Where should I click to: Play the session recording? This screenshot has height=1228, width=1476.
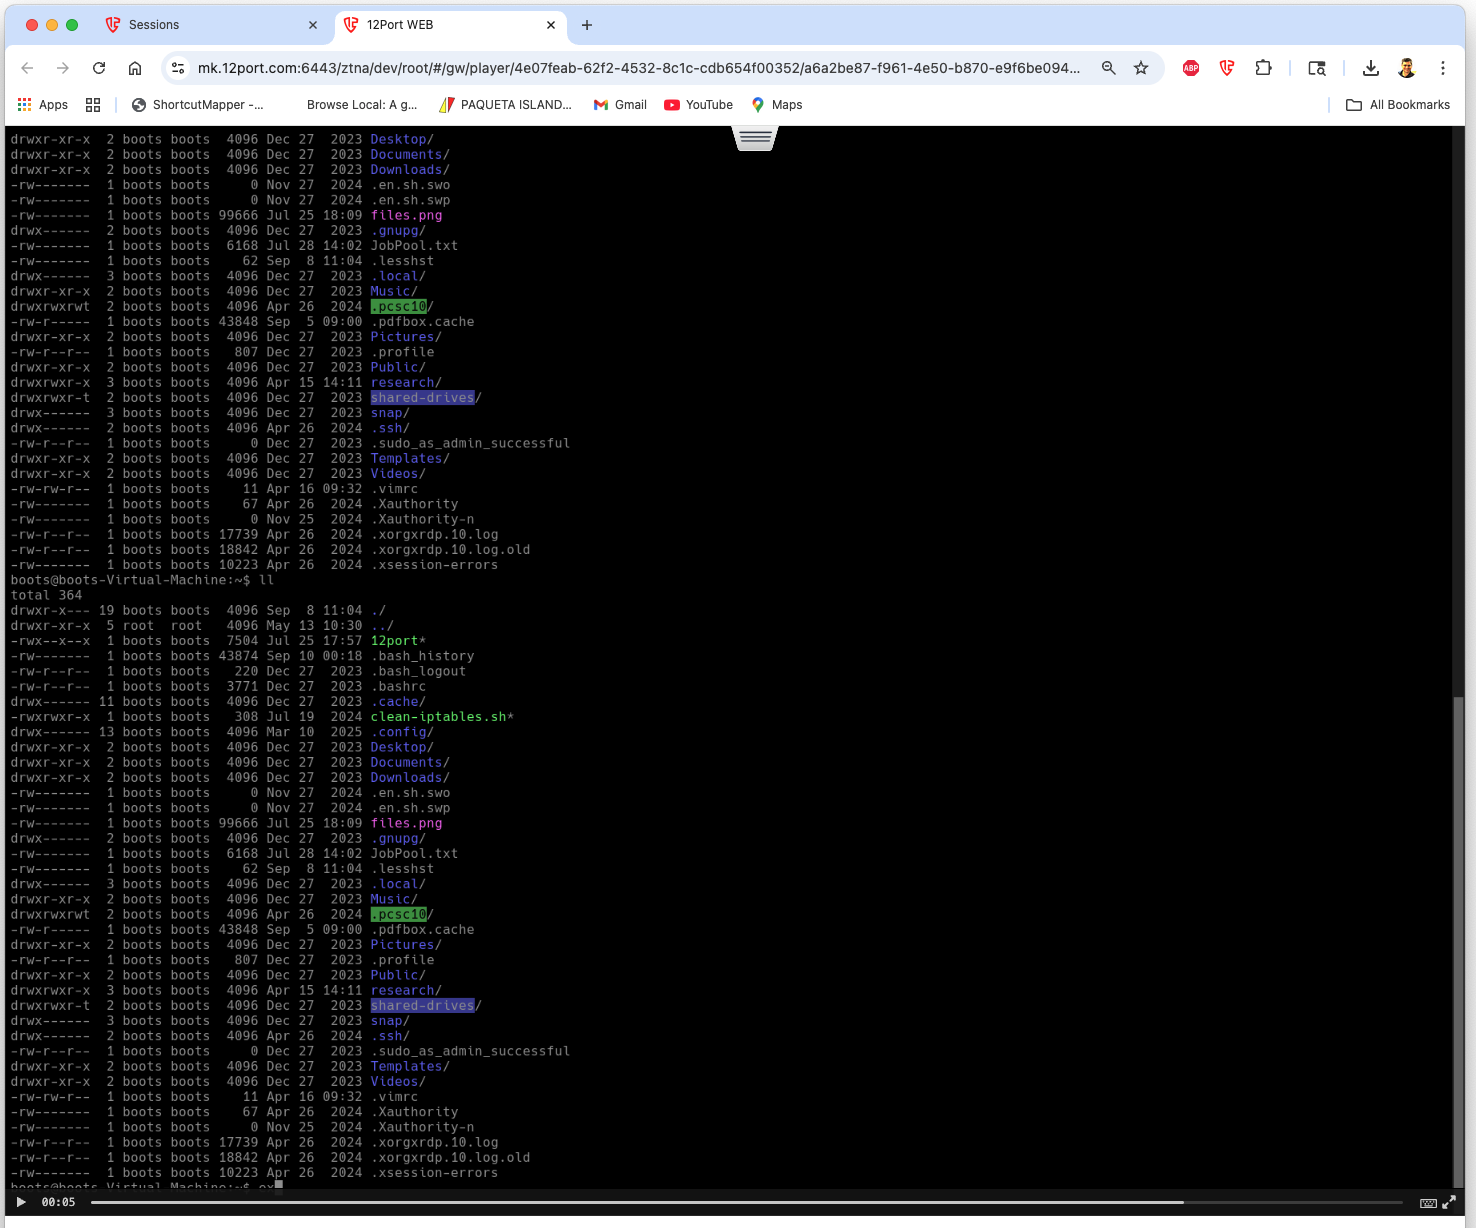21,1202
